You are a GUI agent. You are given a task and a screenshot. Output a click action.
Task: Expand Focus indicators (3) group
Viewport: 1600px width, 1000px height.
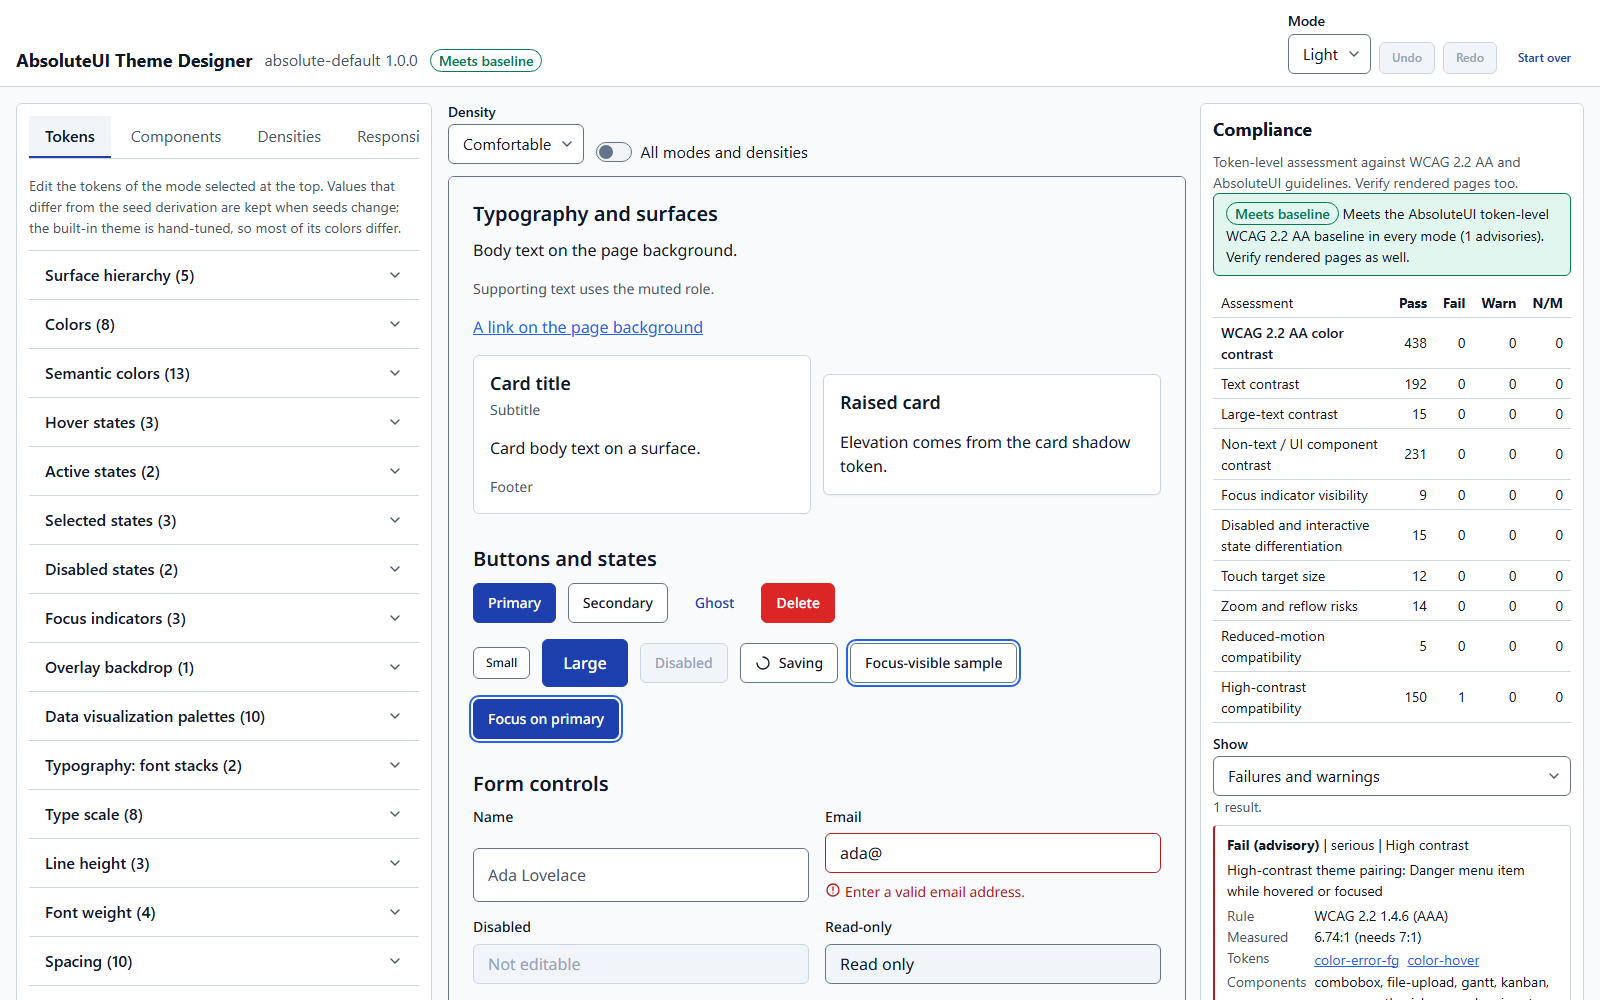(x=224, y=618)
